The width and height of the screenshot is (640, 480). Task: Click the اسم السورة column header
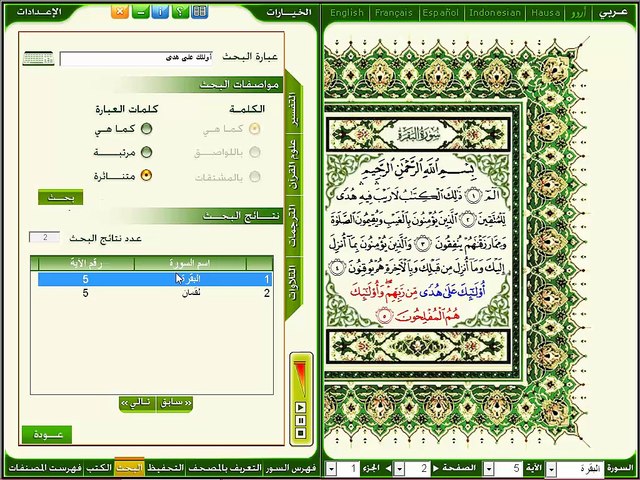tap(190, 263)
